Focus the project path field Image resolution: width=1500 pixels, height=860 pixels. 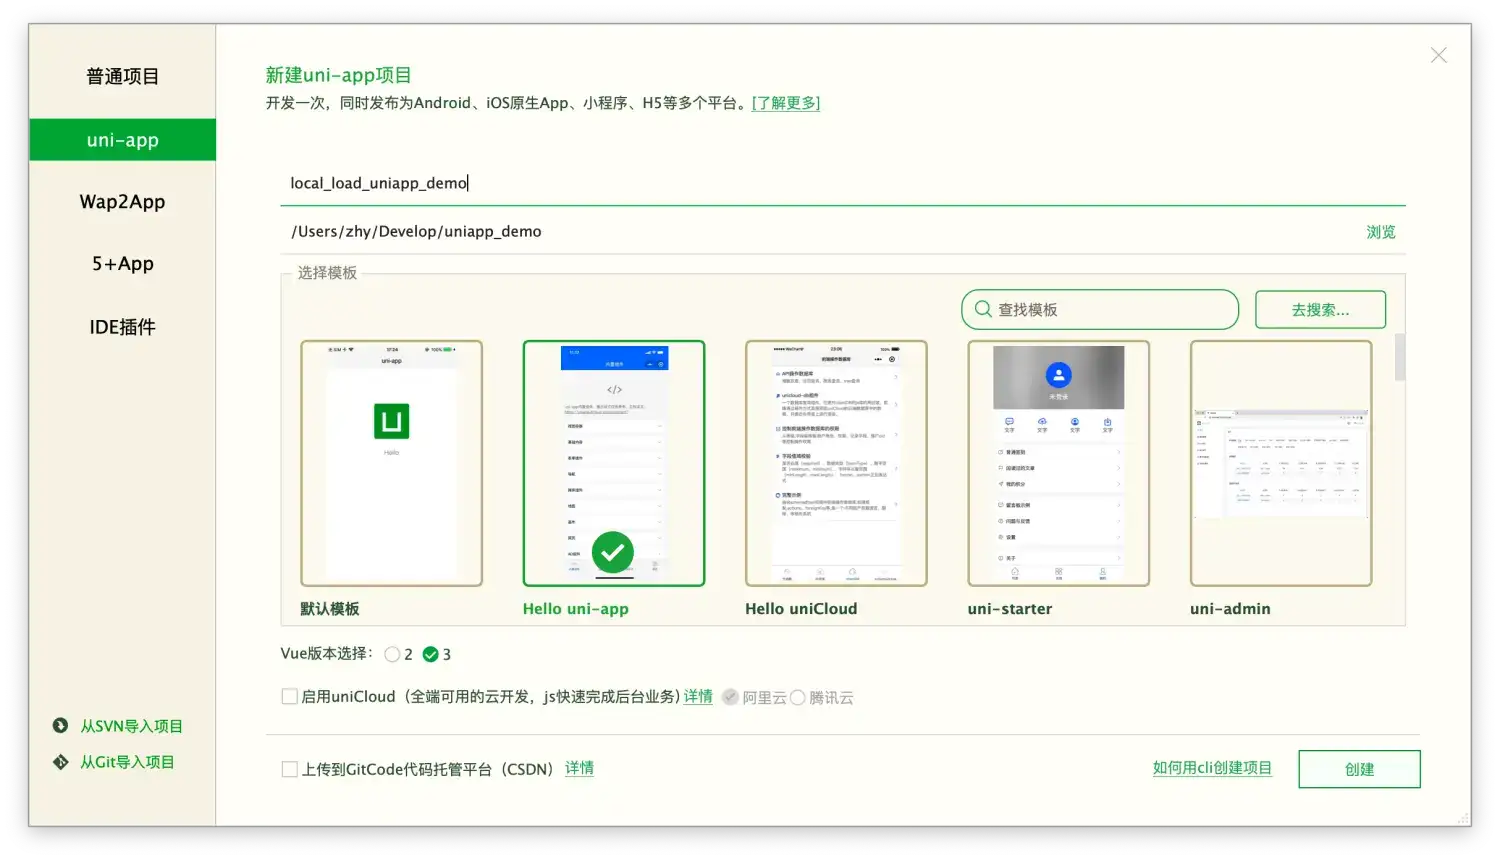[x=820, y=231]
